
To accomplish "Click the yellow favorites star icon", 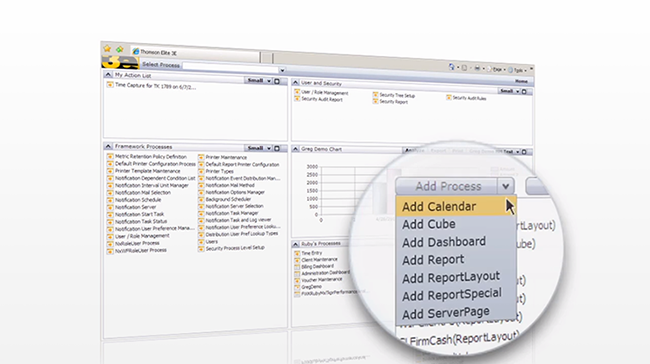I will (x=107, y=49).
